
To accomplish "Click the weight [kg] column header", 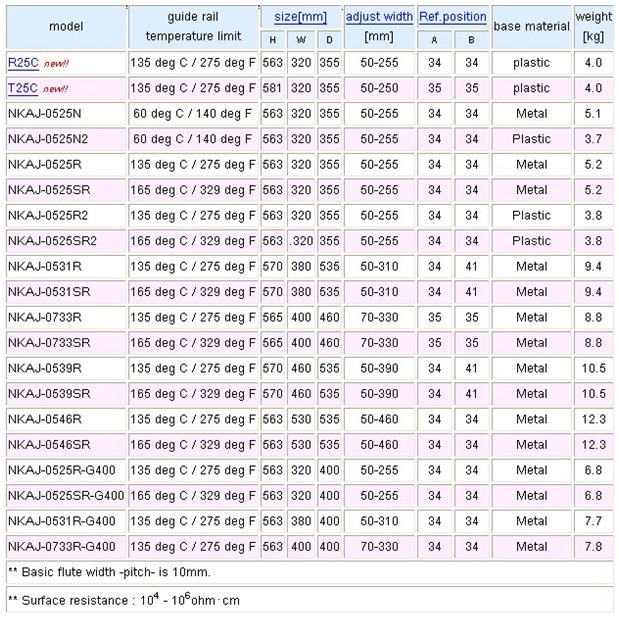I will point(593,27).
